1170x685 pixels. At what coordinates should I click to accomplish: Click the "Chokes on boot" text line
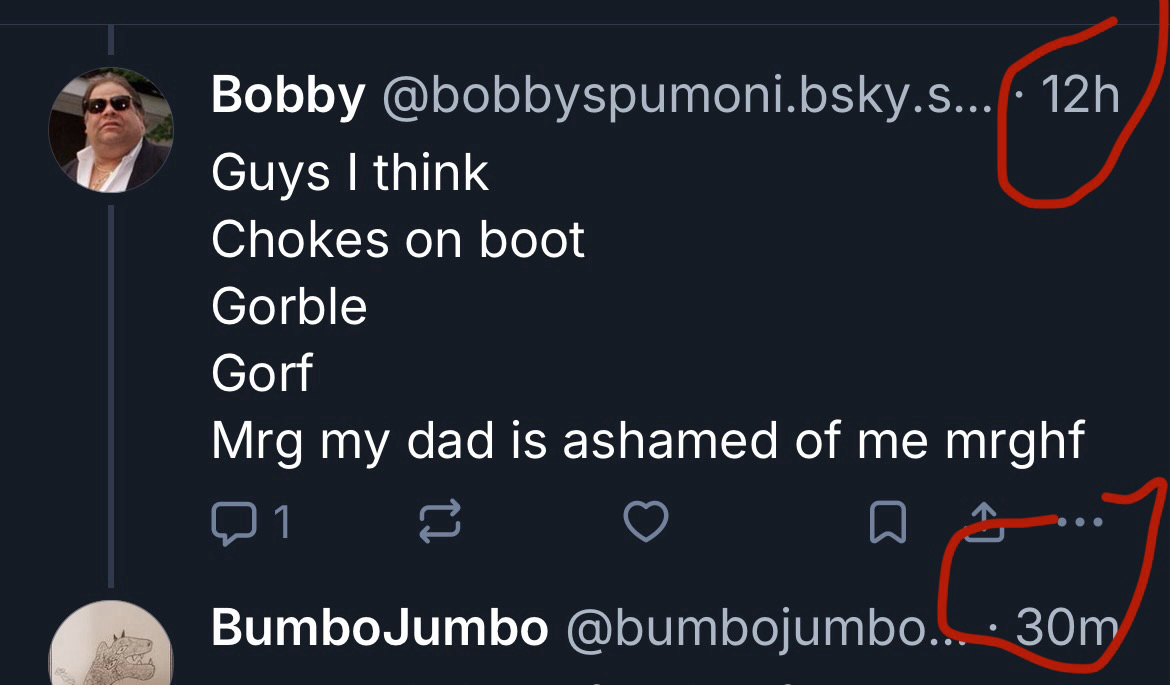pyautogui.click(x=398, y=240)
